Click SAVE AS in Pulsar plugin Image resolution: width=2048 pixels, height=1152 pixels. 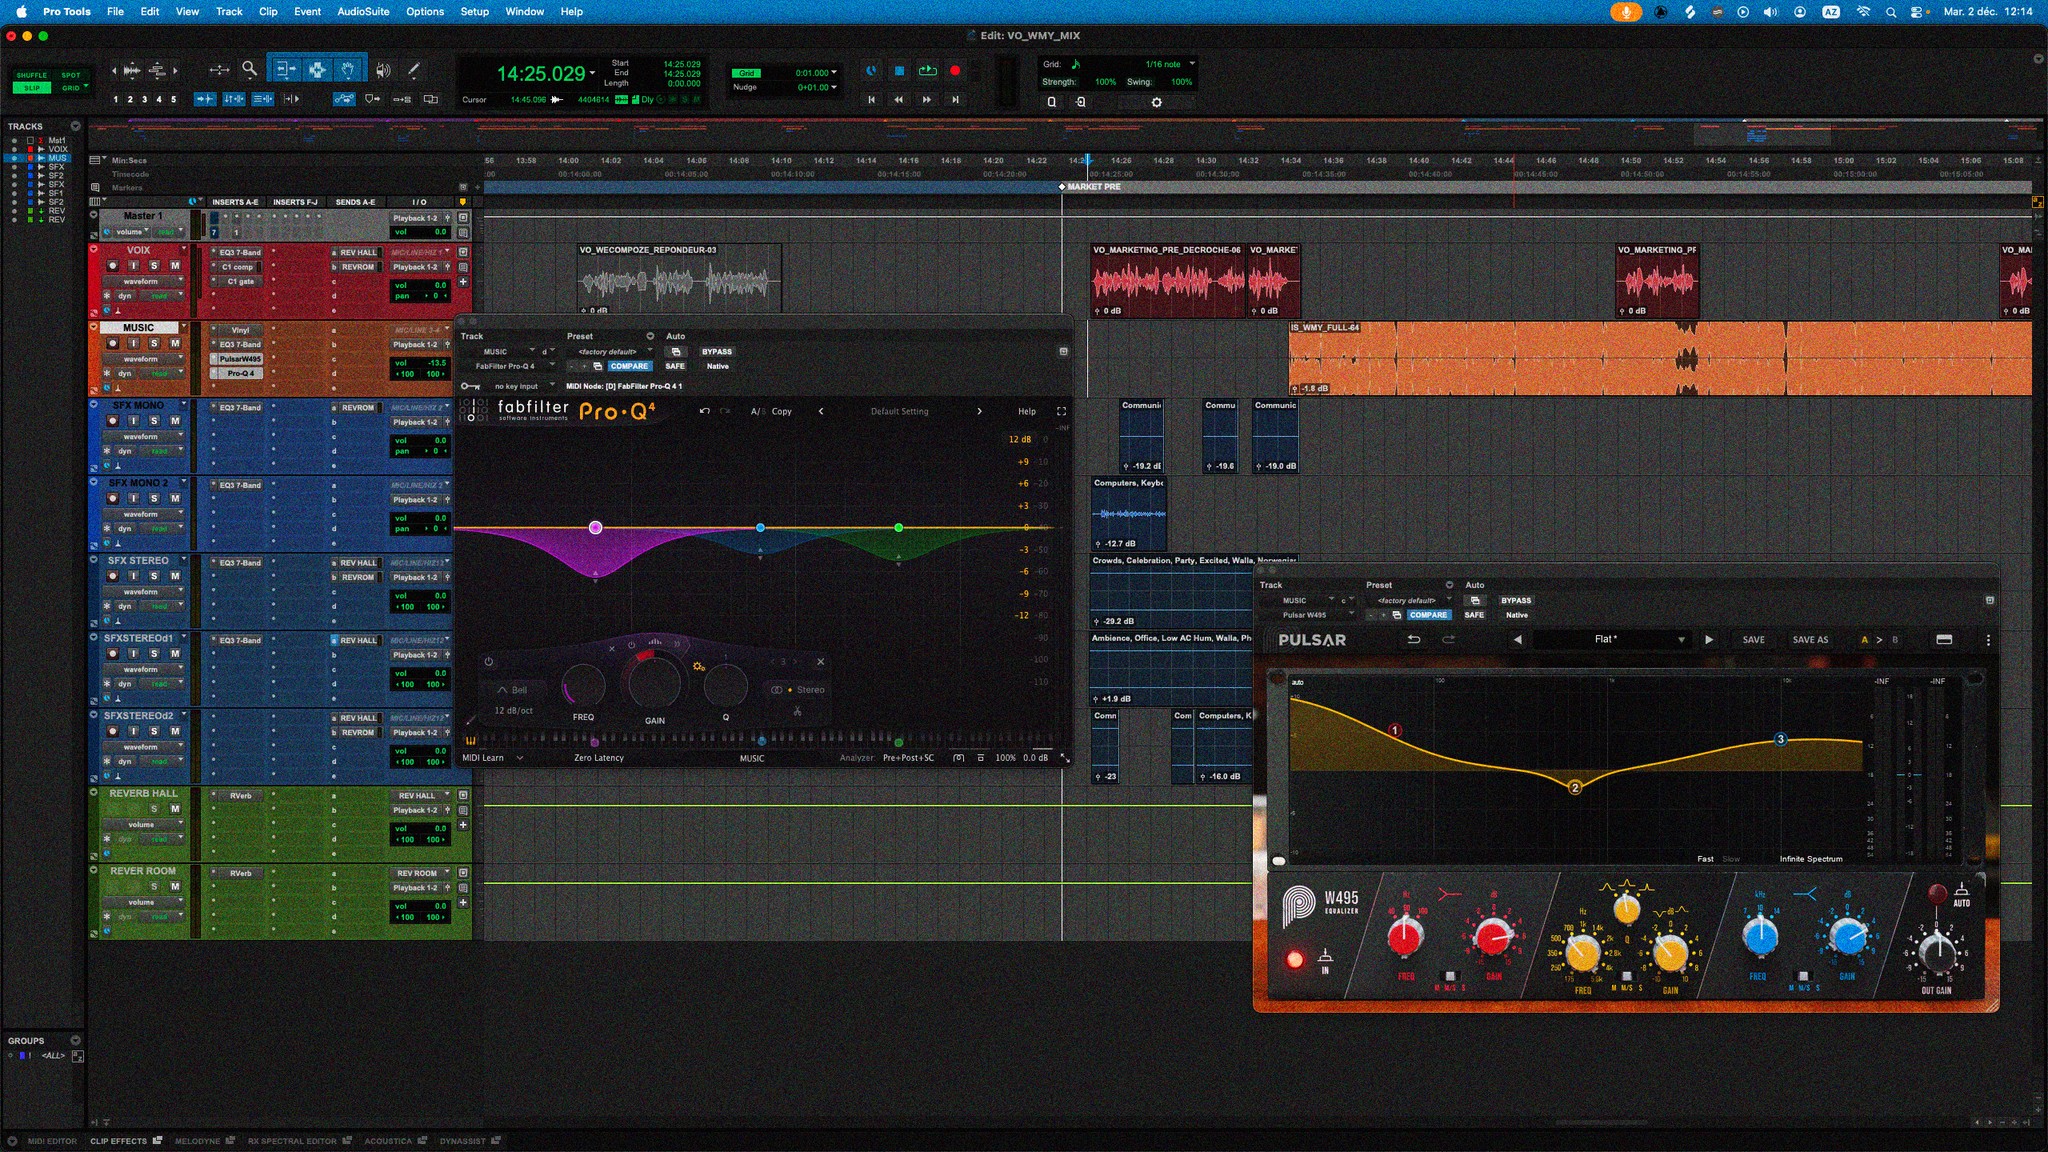[x=1809, y=640]
